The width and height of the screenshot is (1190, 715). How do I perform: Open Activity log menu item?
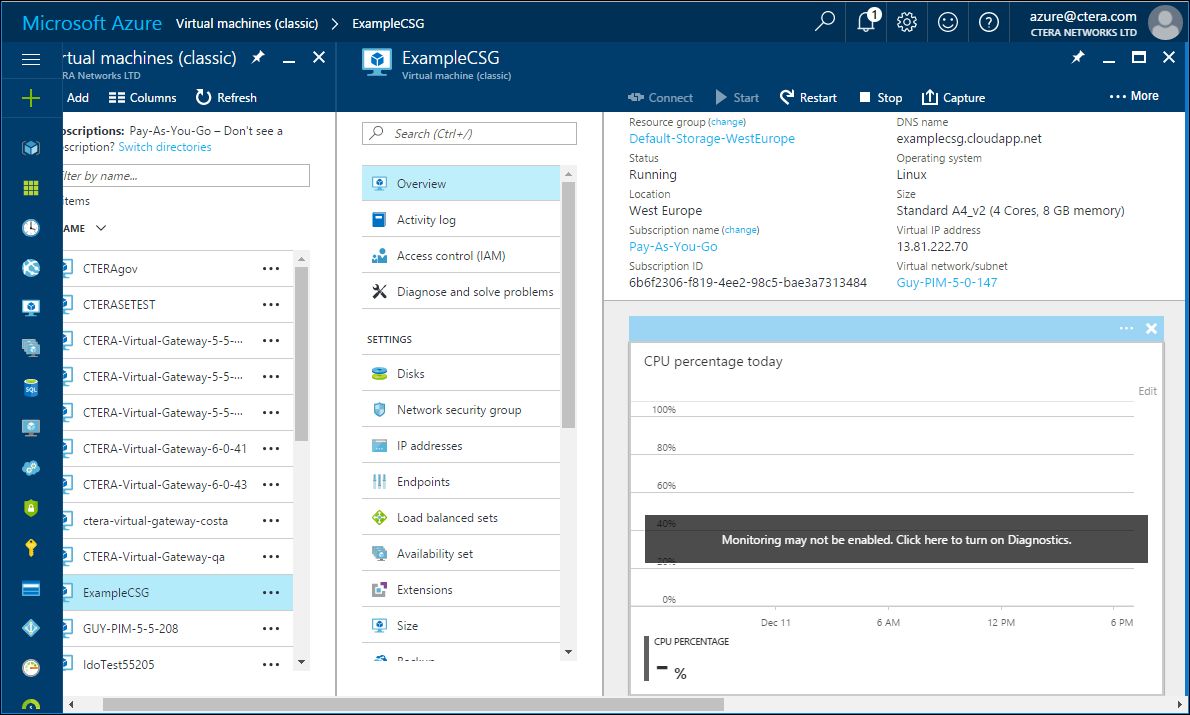click(461, 219)
